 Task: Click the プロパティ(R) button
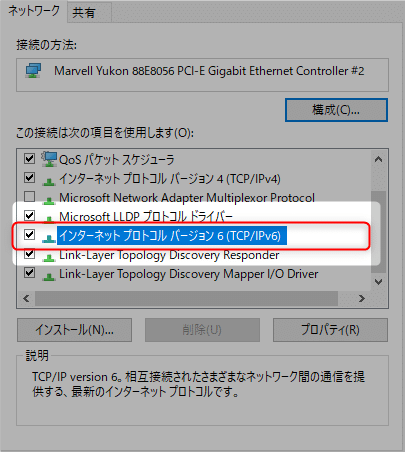(x=330, y=330)
